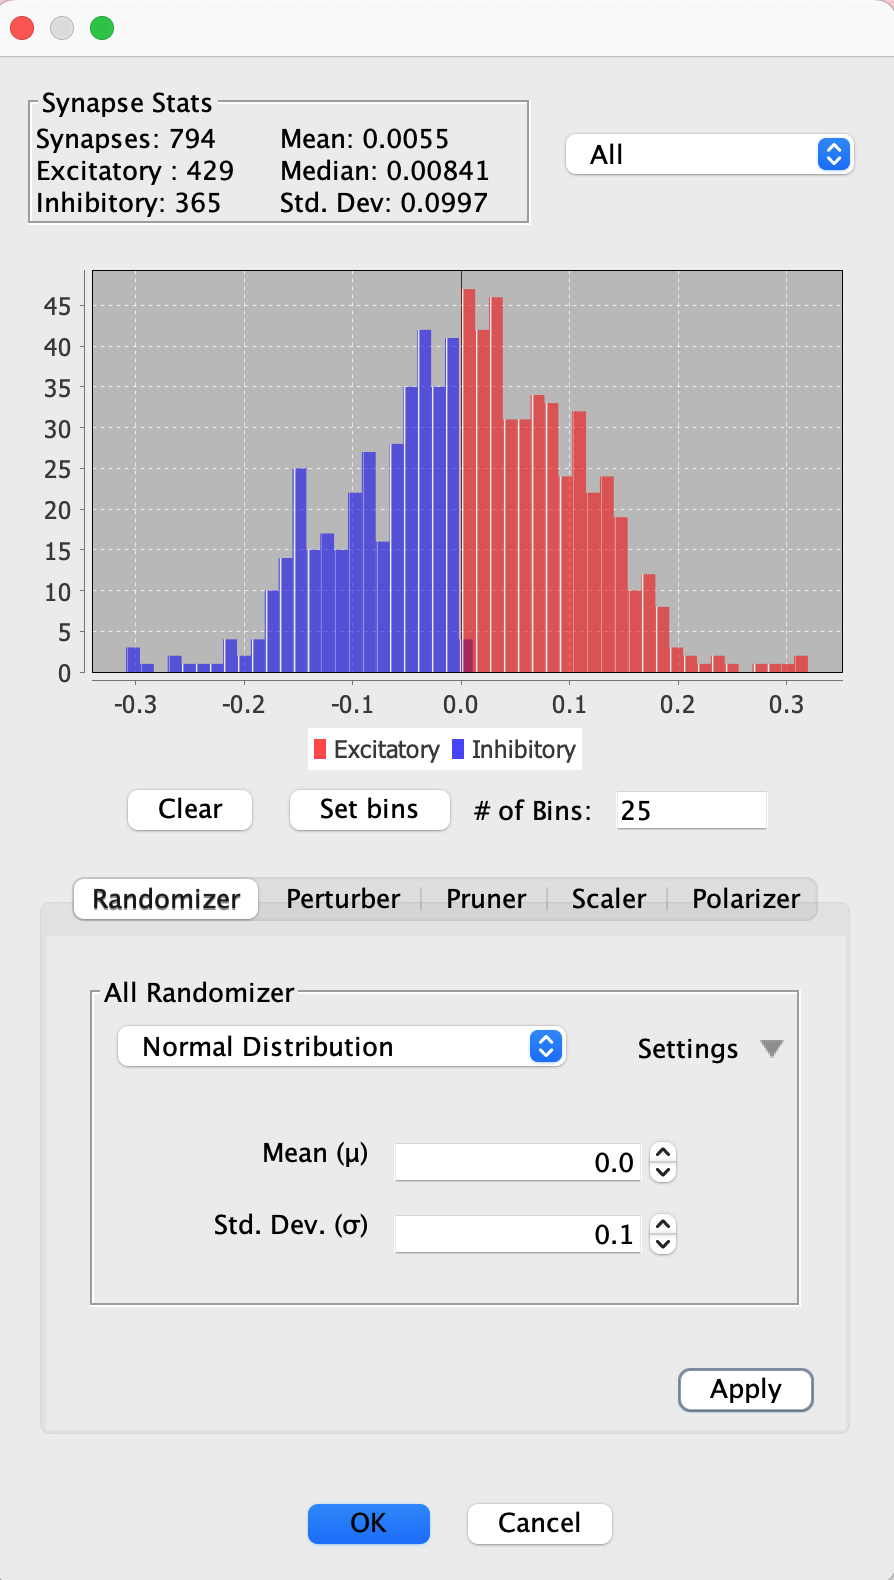Decrement the Mean value with down arrow
Viewport: 894px width, 1580px height.
(x=663, y=1172)
